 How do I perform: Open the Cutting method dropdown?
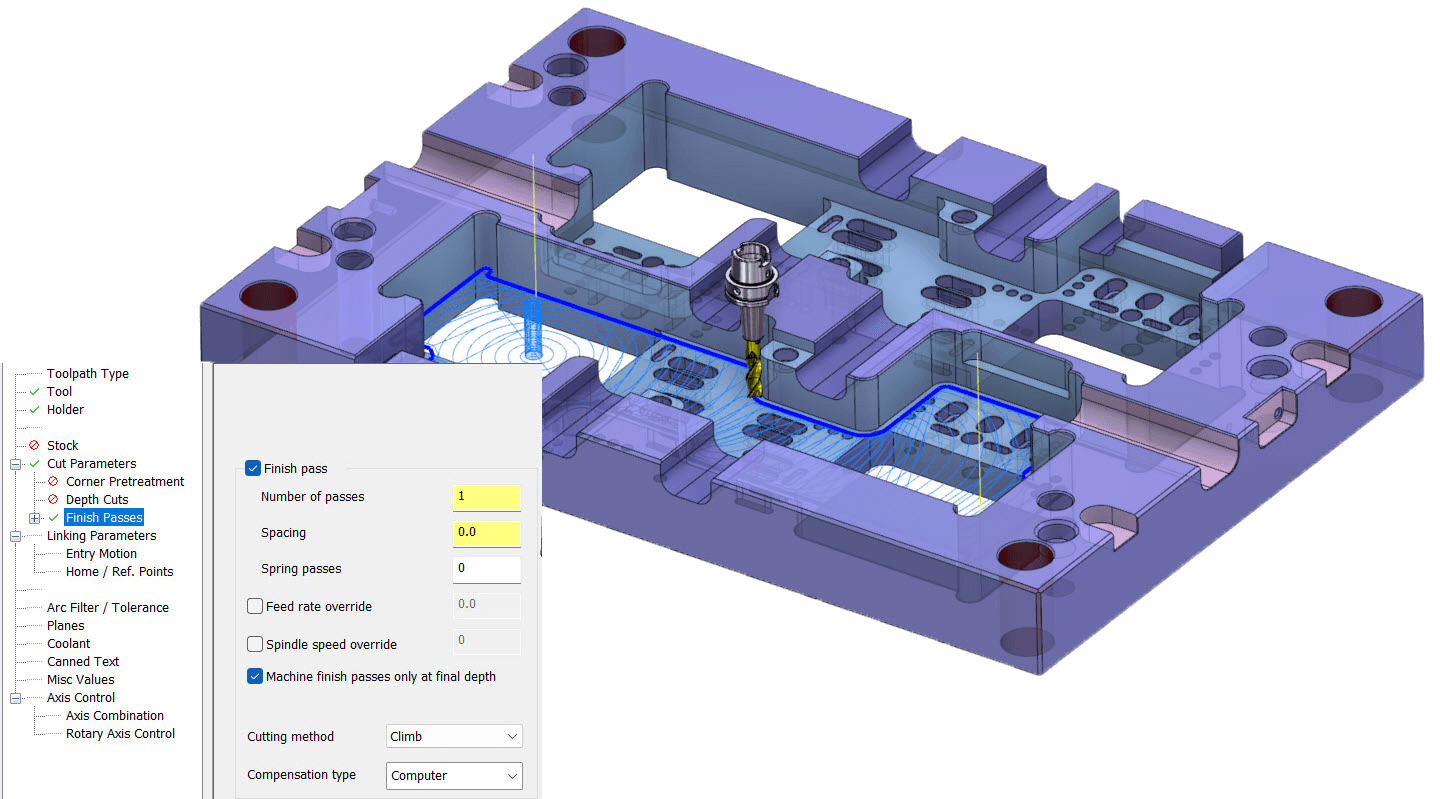point(454,737)
